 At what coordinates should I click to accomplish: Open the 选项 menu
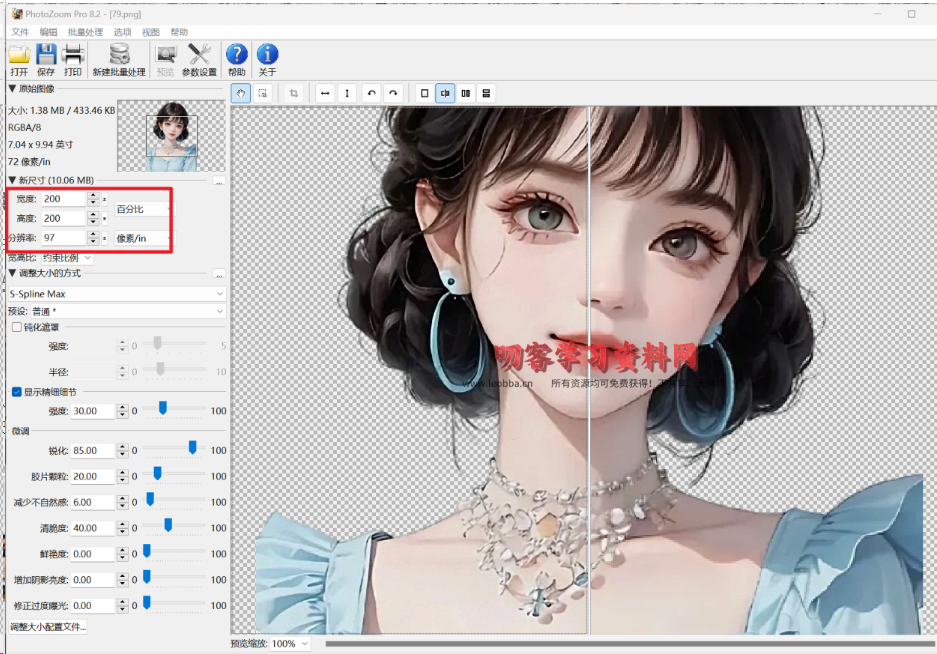click(x=123, y=32)
